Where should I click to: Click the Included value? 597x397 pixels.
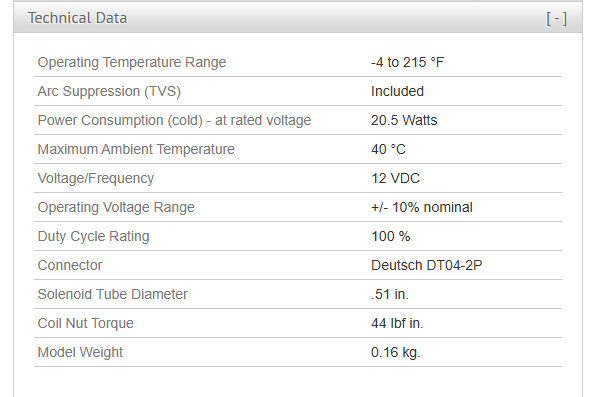(x=397, y=91)
